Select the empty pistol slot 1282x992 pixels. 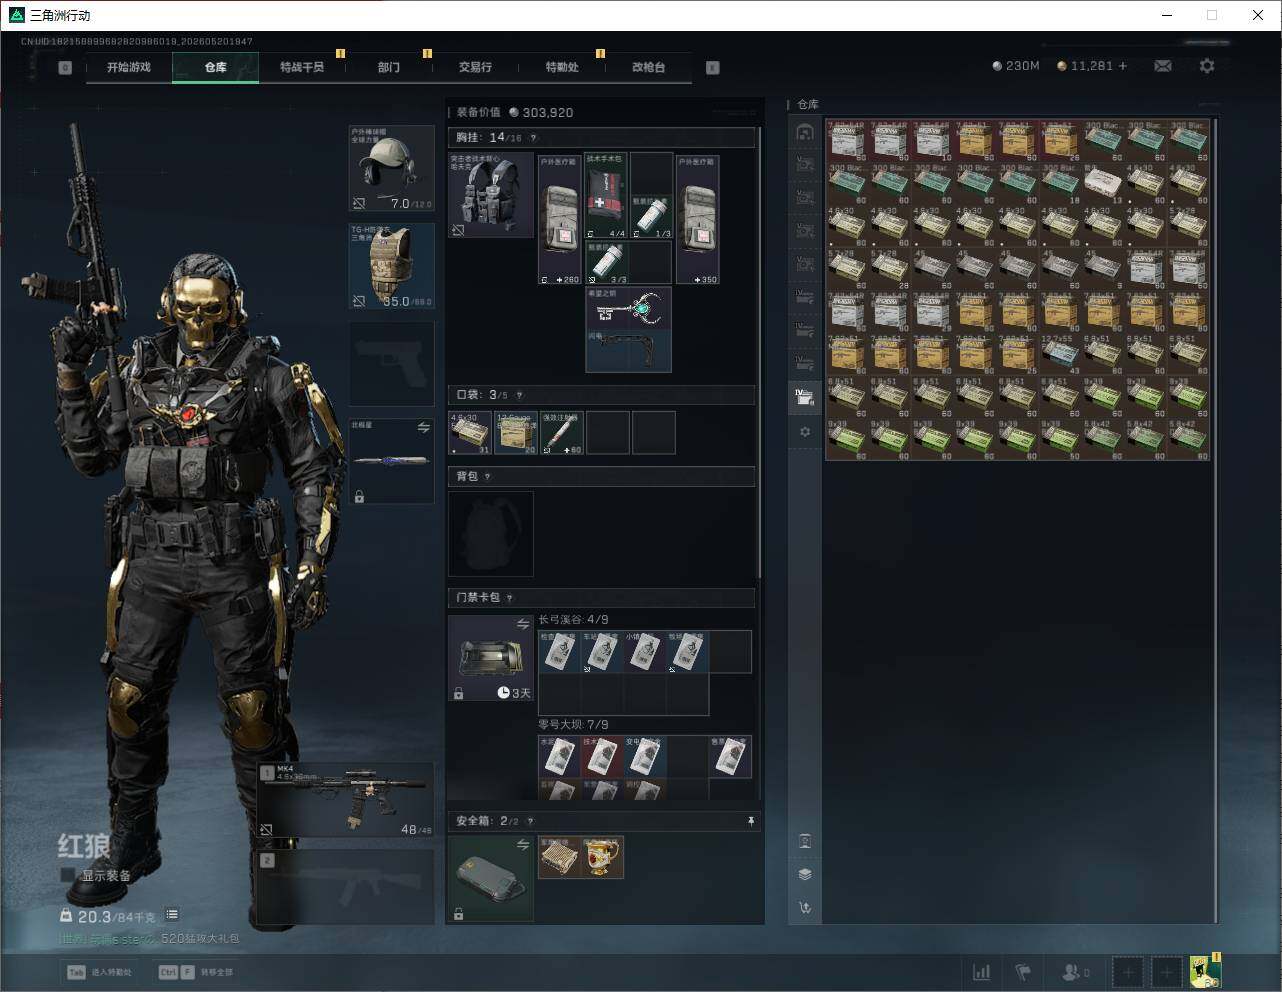[x=391, y=363]
